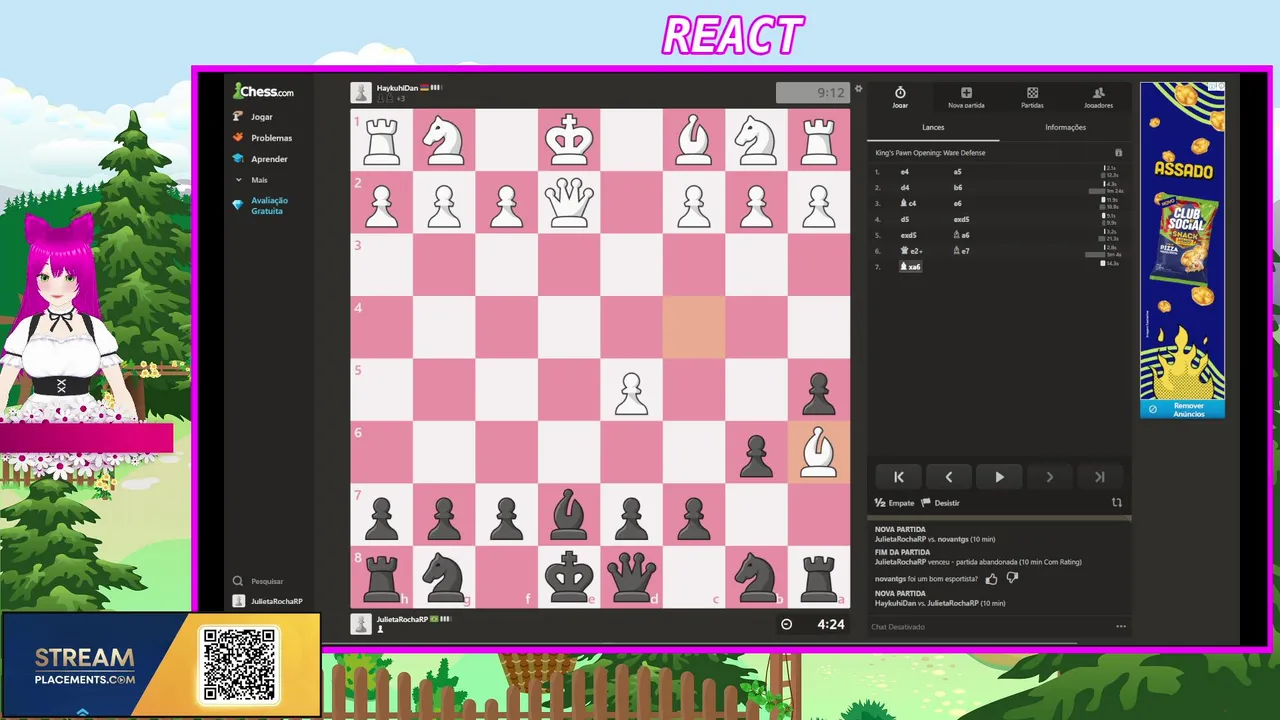The image size is (1280, 720).
Task: Select the white king on e1
Action: pyautogui.click(x=569, y=140)
